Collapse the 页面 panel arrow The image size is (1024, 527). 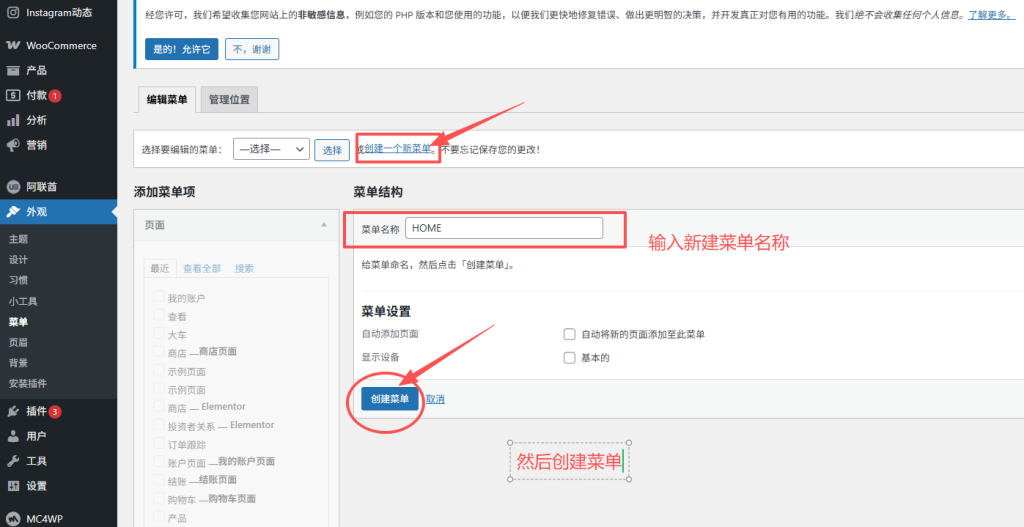click(323, 225)
